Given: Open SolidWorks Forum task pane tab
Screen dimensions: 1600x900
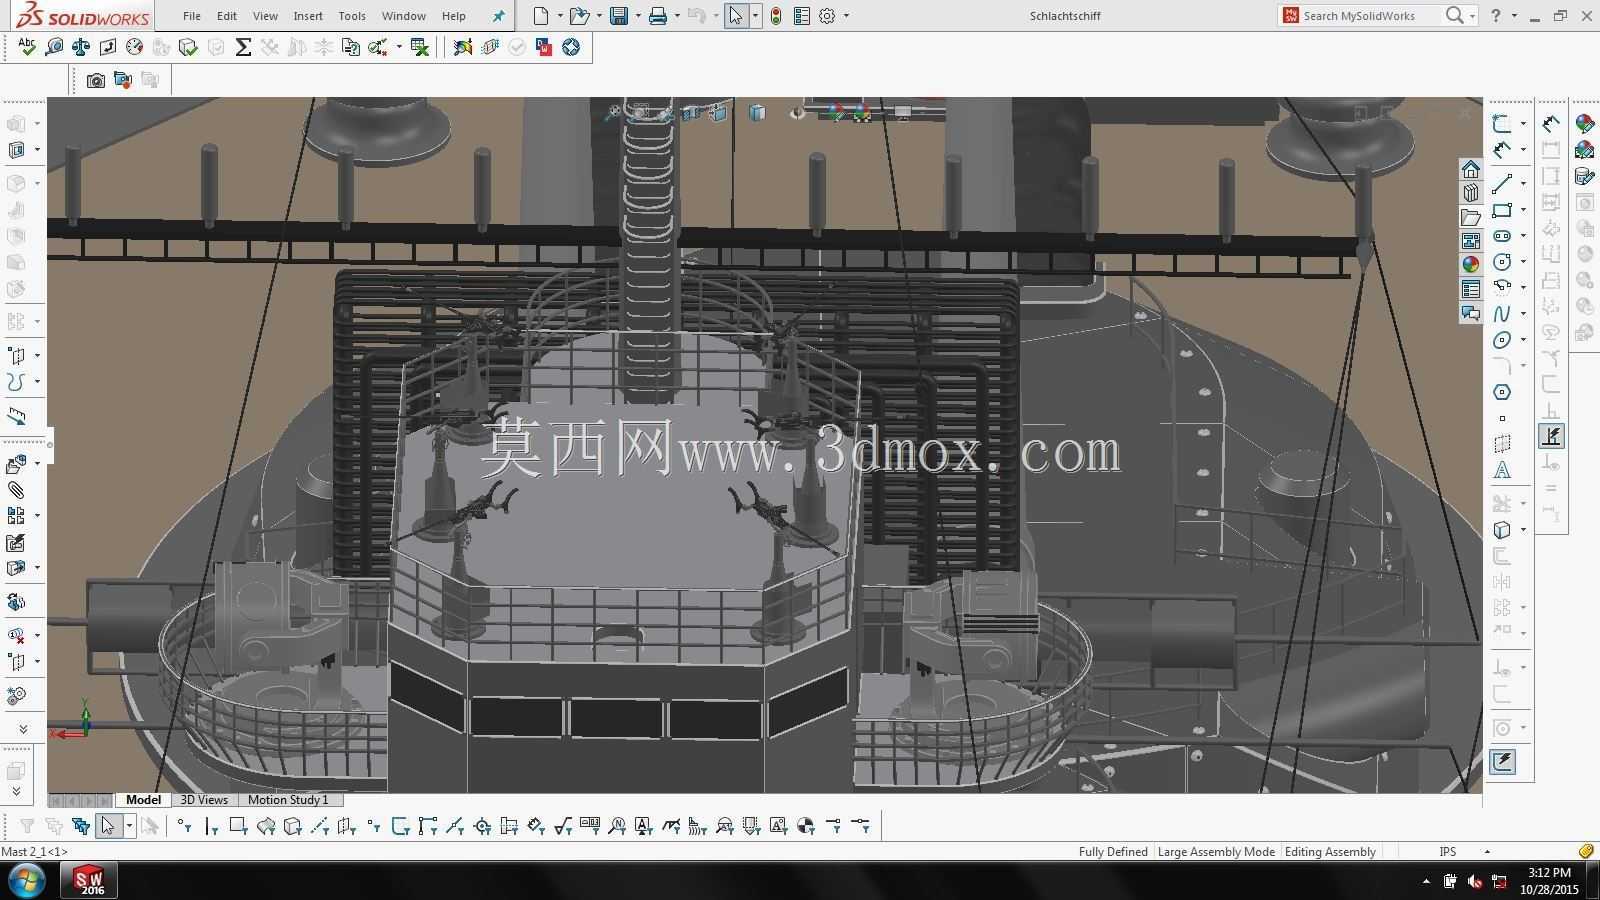Looking at the screenshot, I should click(1471, 313).
